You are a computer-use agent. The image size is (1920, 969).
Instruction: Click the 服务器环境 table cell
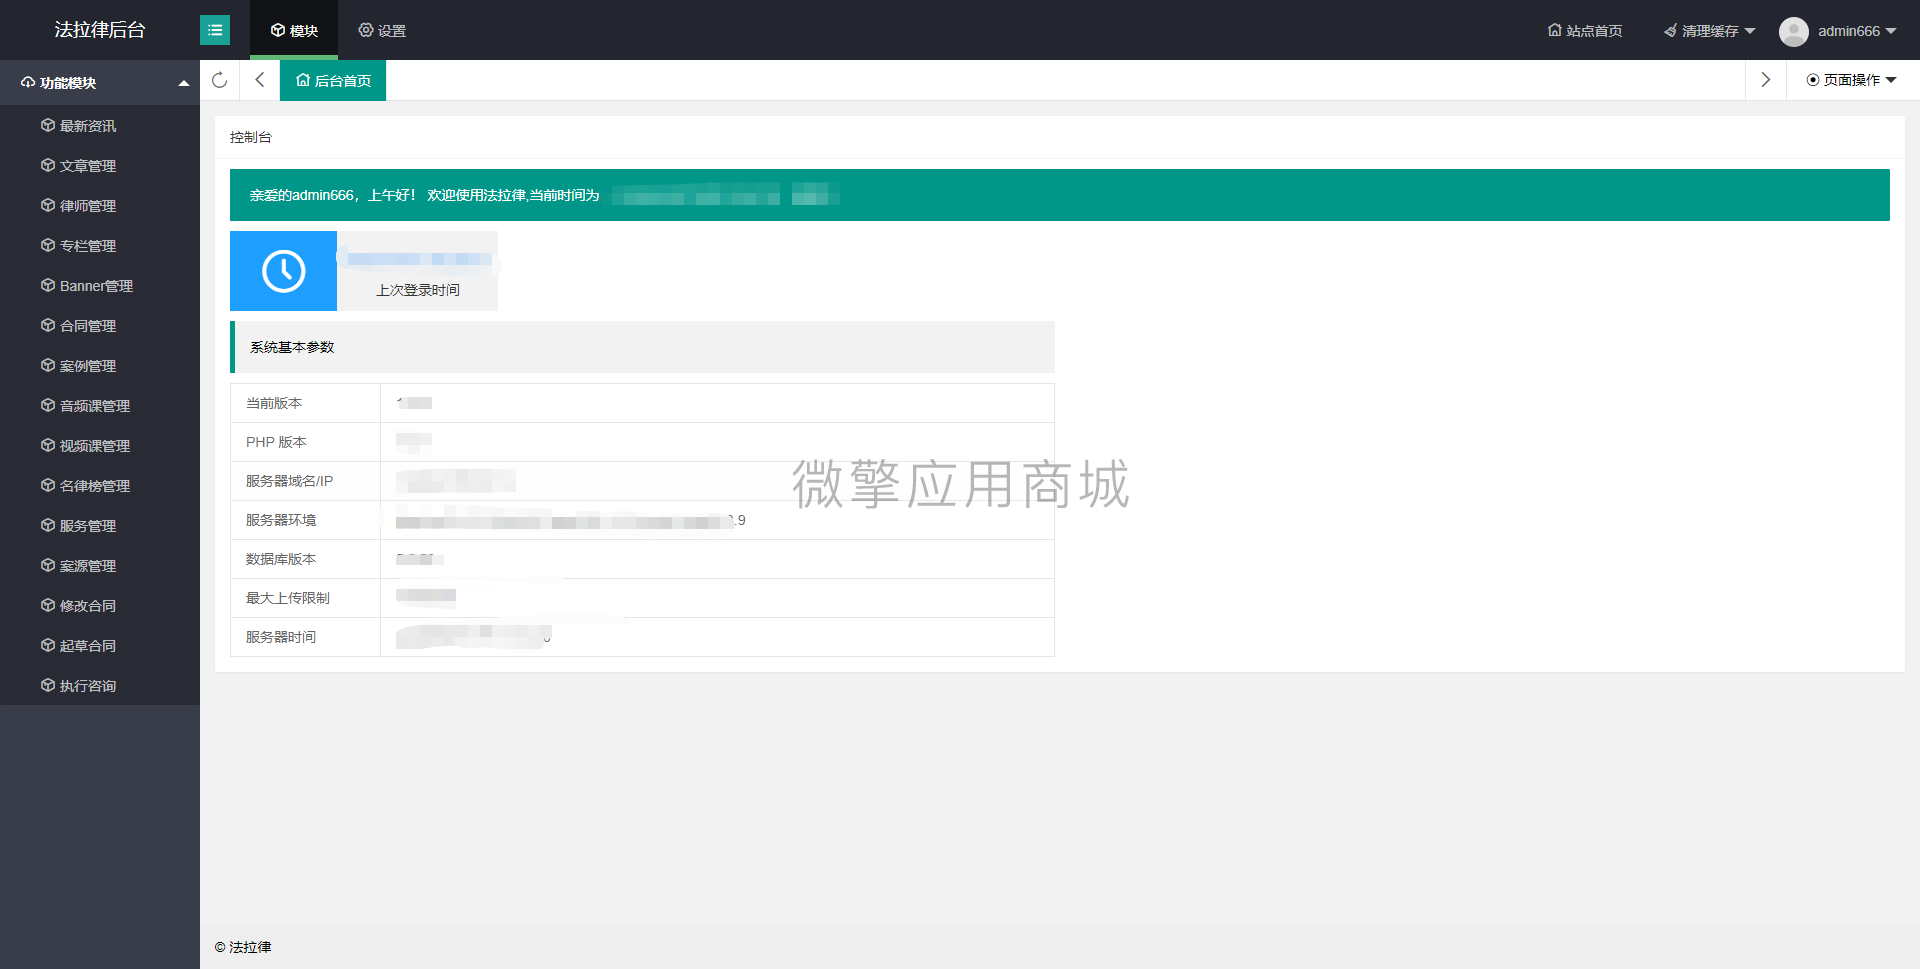point(305,520)
